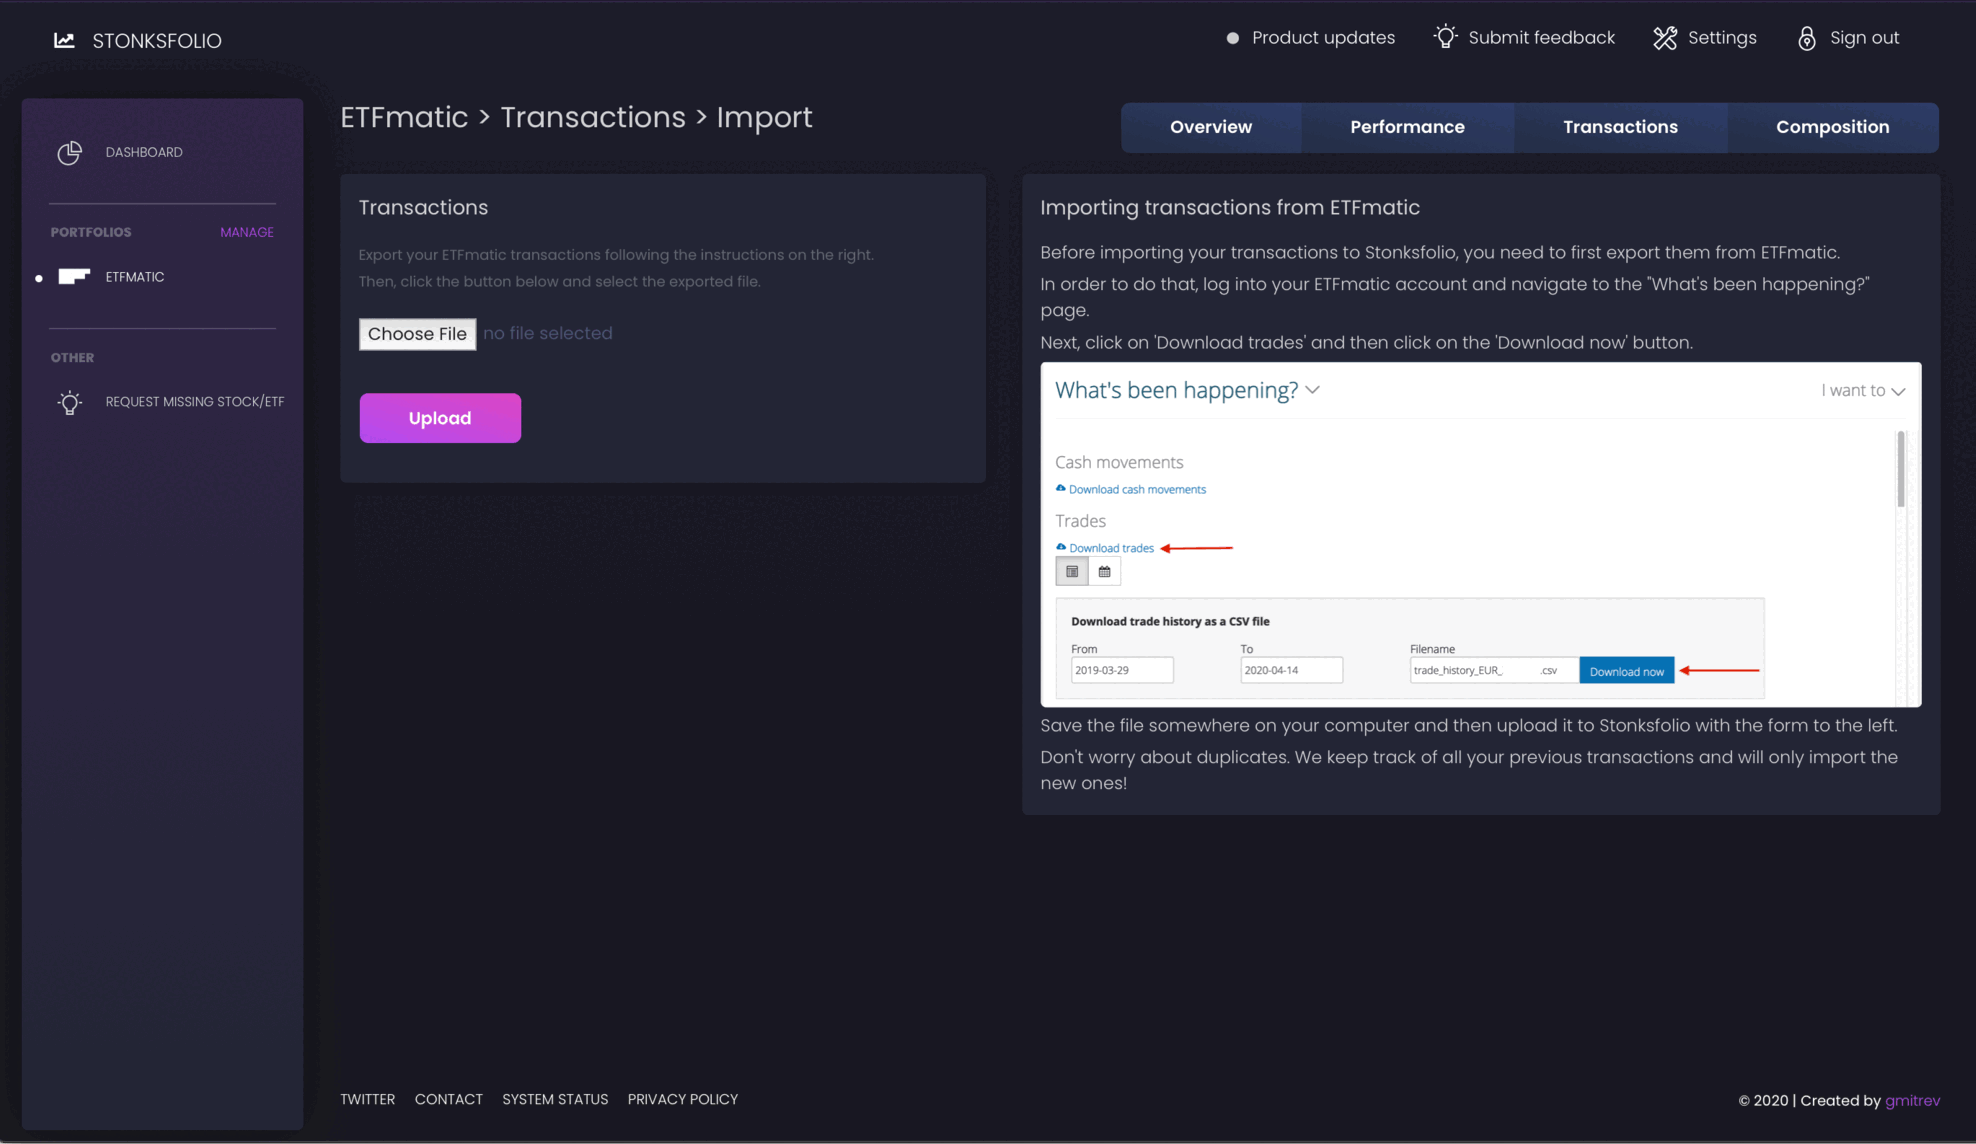Go to Dashboard in the sidebar
This screenshot has height=1144, width=1976.
pyautogui.click(x=144, y=152)
